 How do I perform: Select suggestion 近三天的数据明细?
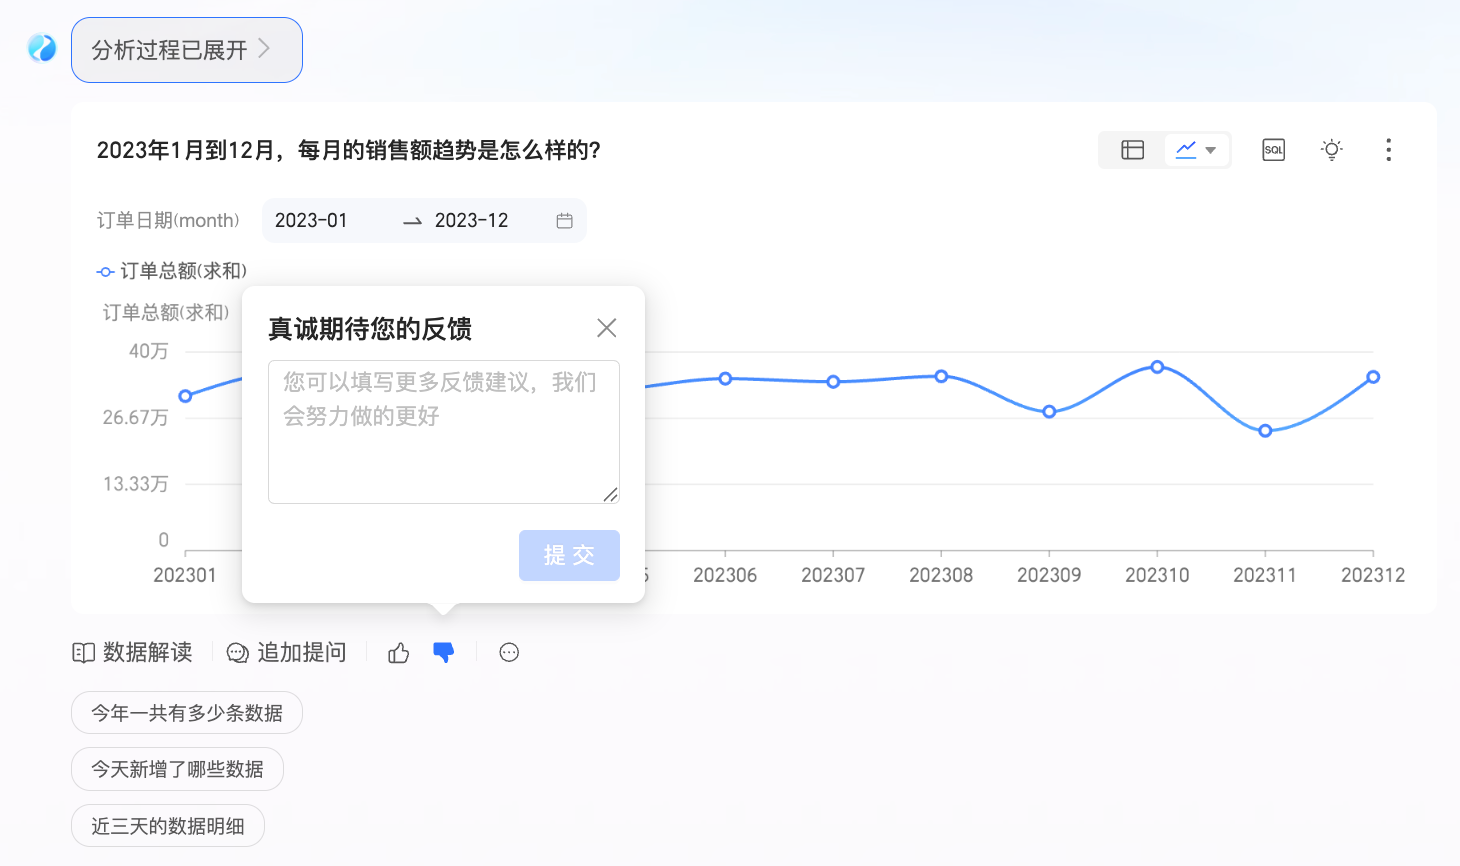pyautogui.click(x=168, y=826)
